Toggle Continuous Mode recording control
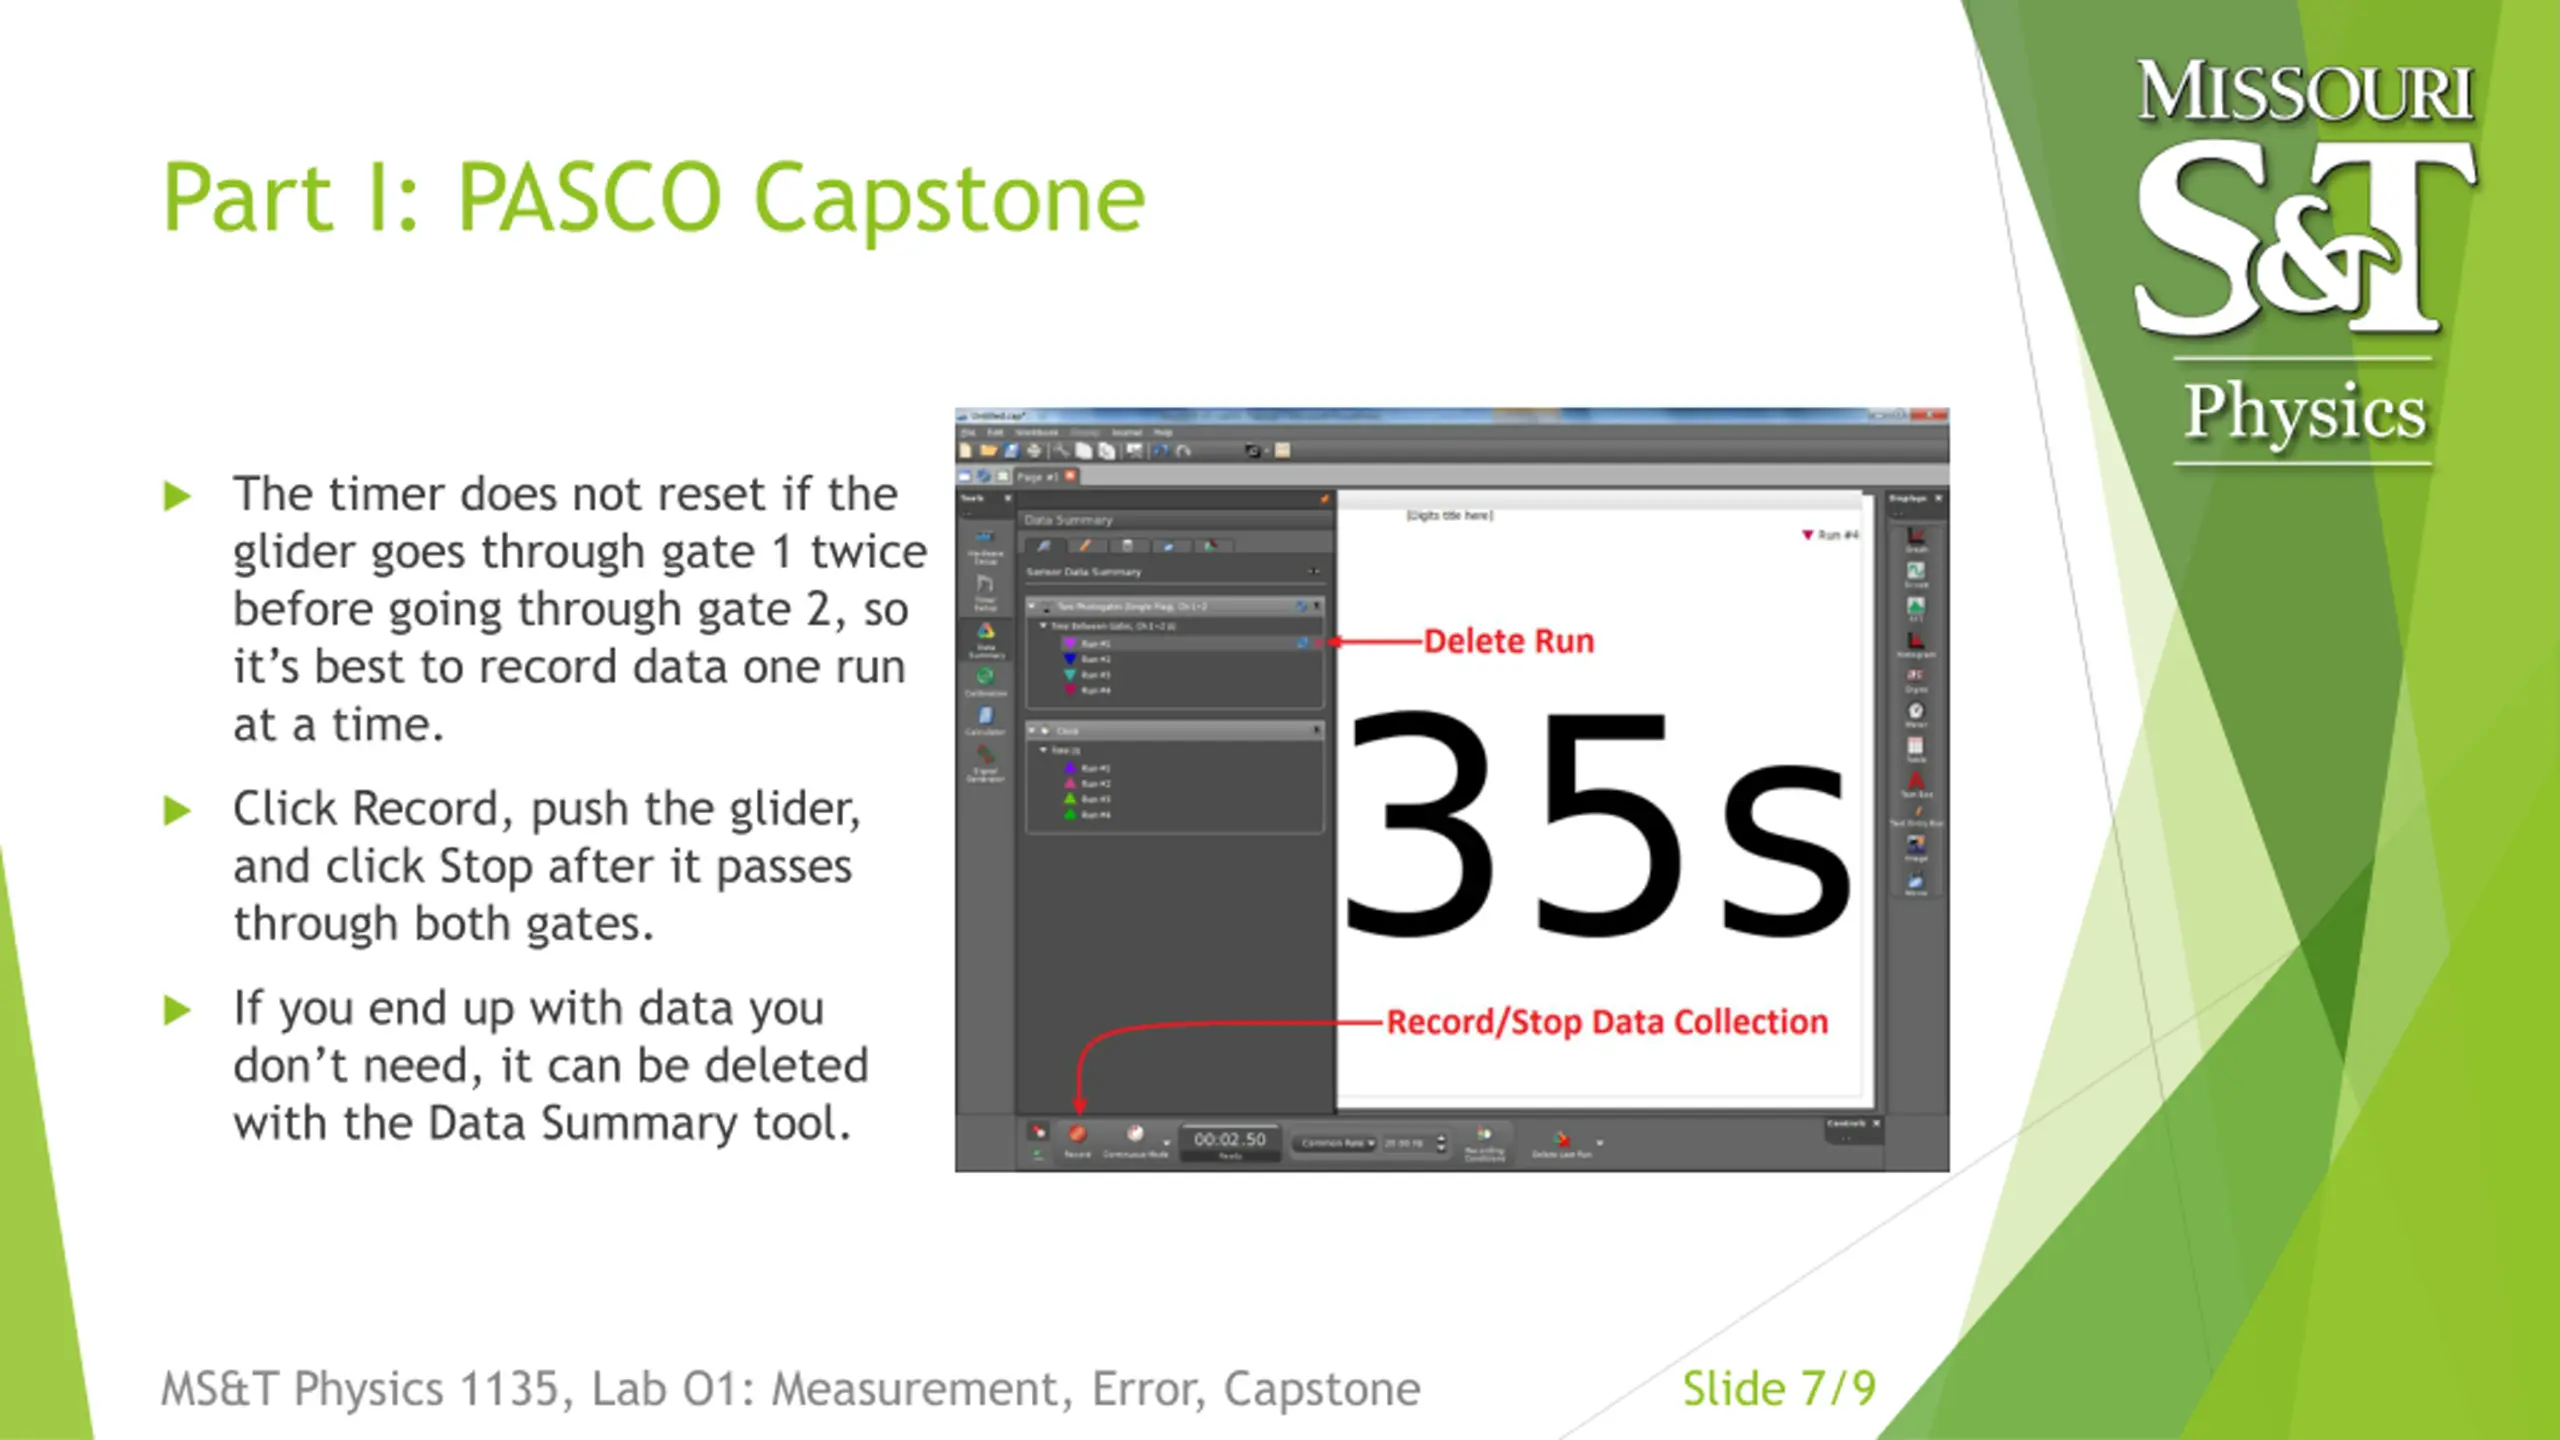 [x=1134, y=1136]
